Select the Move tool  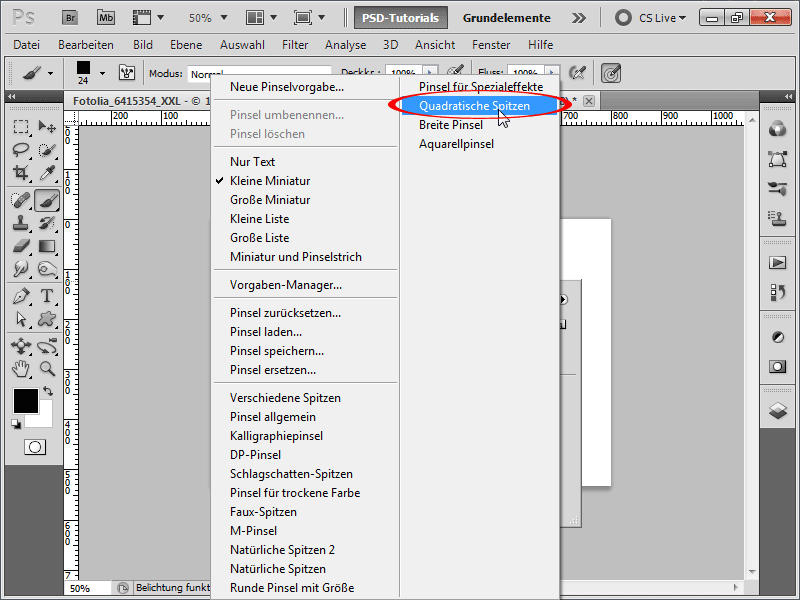point(47,127)
